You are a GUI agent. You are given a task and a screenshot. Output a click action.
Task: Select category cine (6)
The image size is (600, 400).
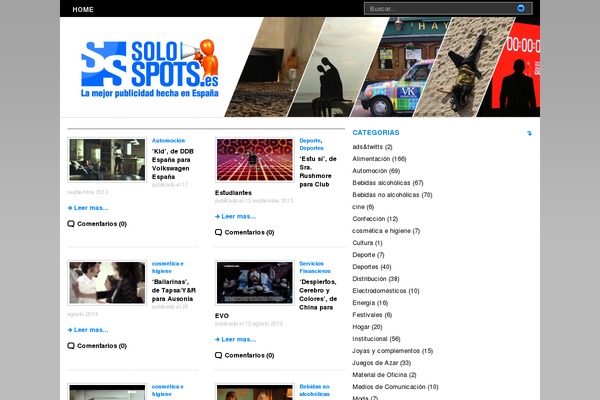363,207
